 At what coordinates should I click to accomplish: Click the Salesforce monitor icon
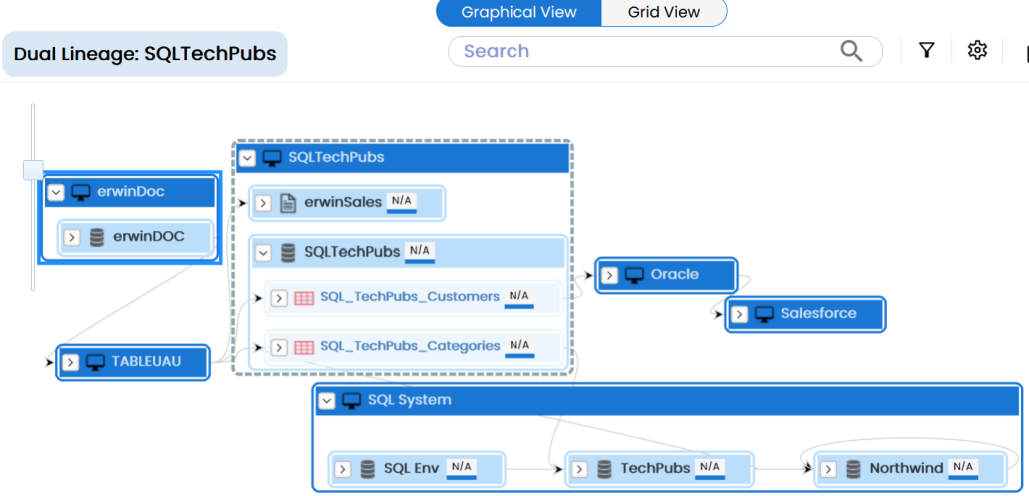pos(764,314)
